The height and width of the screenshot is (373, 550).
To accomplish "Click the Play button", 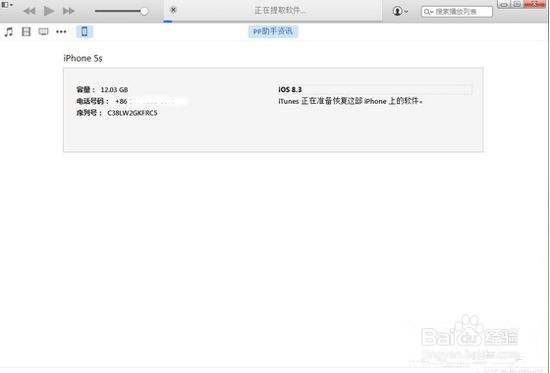I will pos(49,11).
